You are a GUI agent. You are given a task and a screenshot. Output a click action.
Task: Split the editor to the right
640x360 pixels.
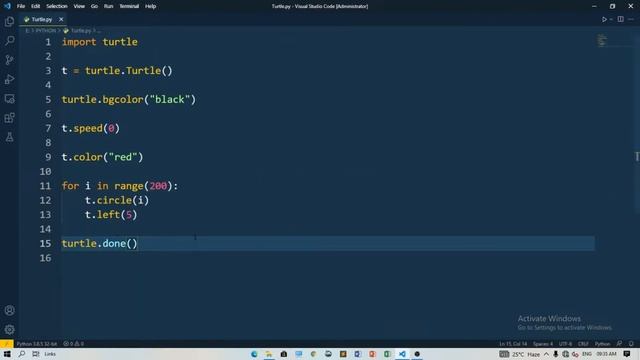[x=620, y=19]
